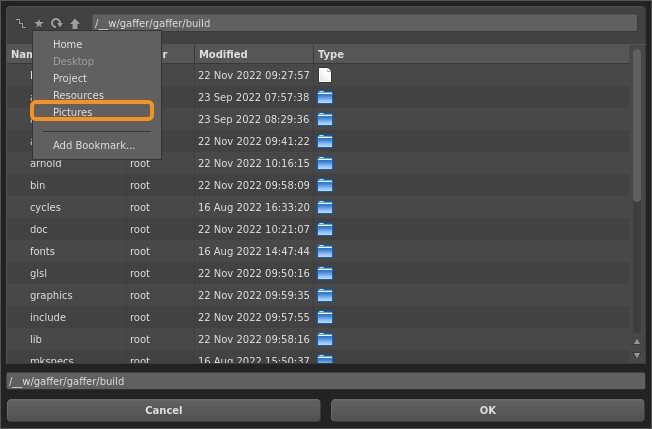Select the graphics folder name
The image size is (652, 429).
[51, 296]
